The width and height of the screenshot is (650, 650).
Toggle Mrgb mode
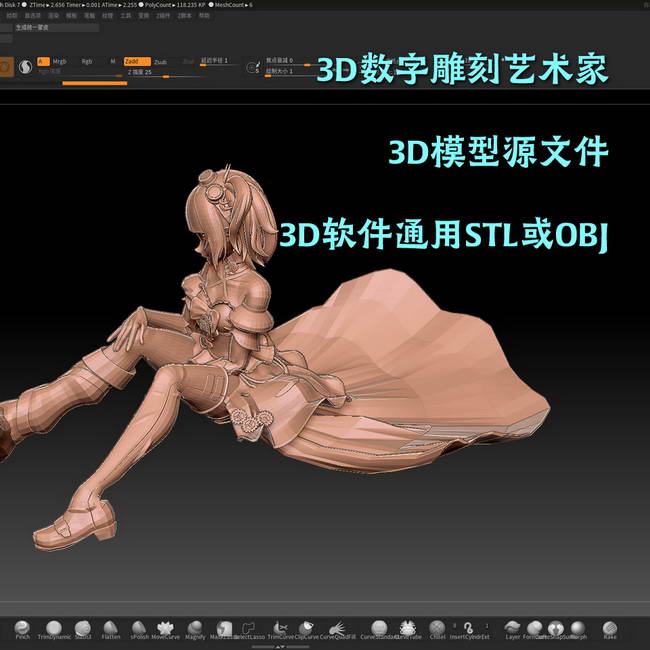60,61
